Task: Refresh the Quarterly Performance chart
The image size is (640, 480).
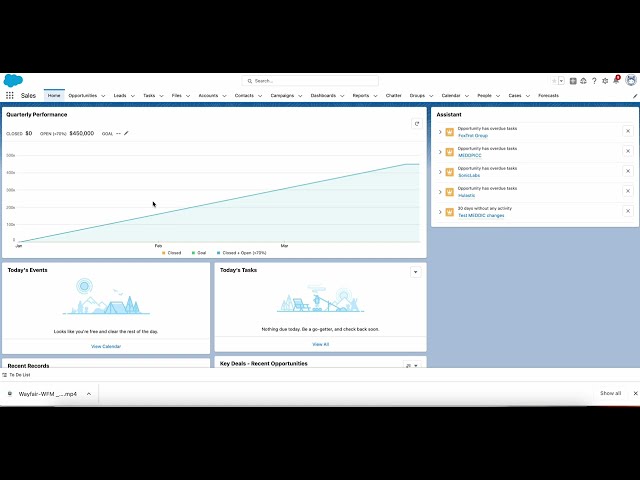Action: coord(416,124)
